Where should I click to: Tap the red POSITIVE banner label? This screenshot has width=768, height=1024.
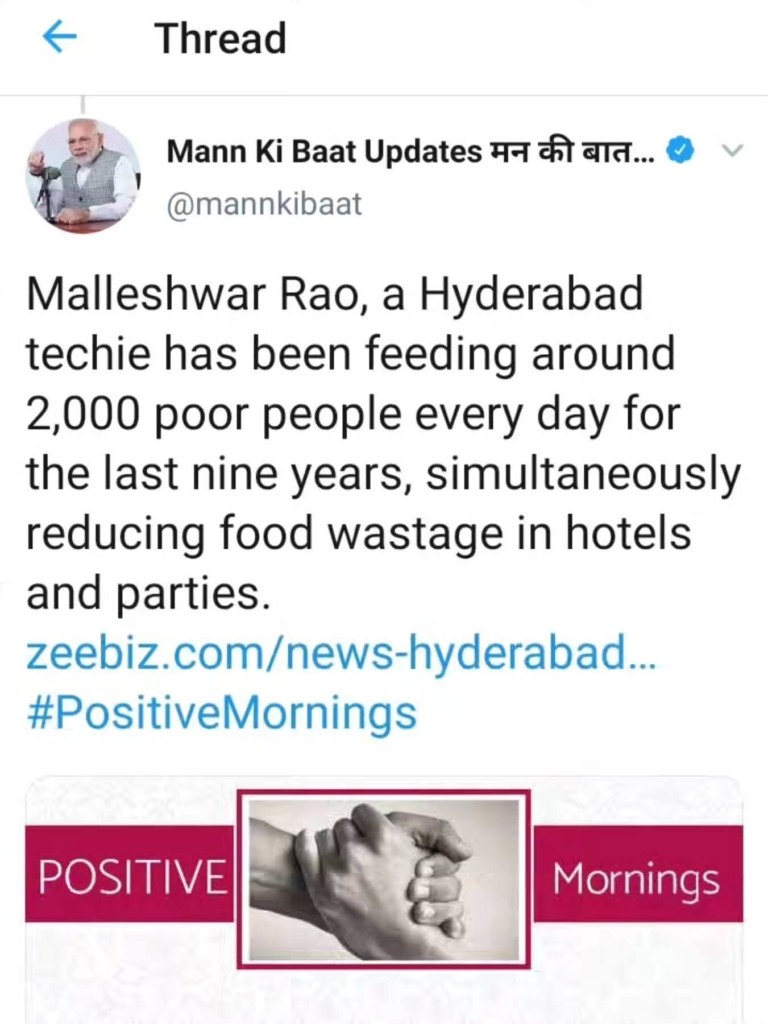tap(130, 877)
